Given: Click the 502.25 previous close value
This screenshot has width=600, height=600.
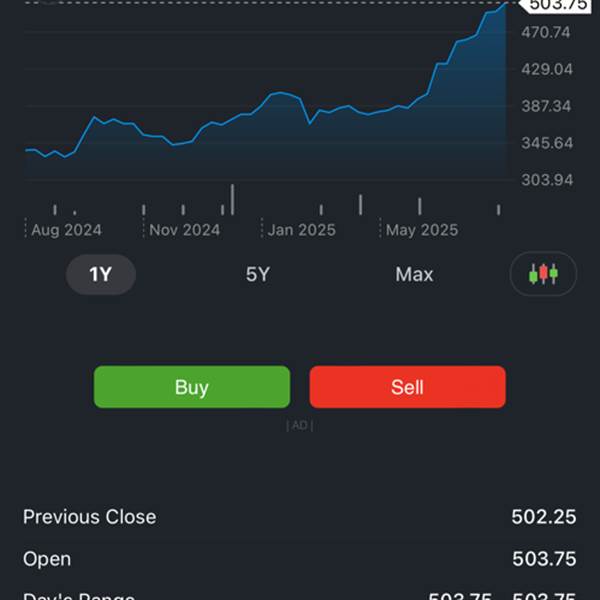Looking at the screenshot, I should click(x=544, y=517).
